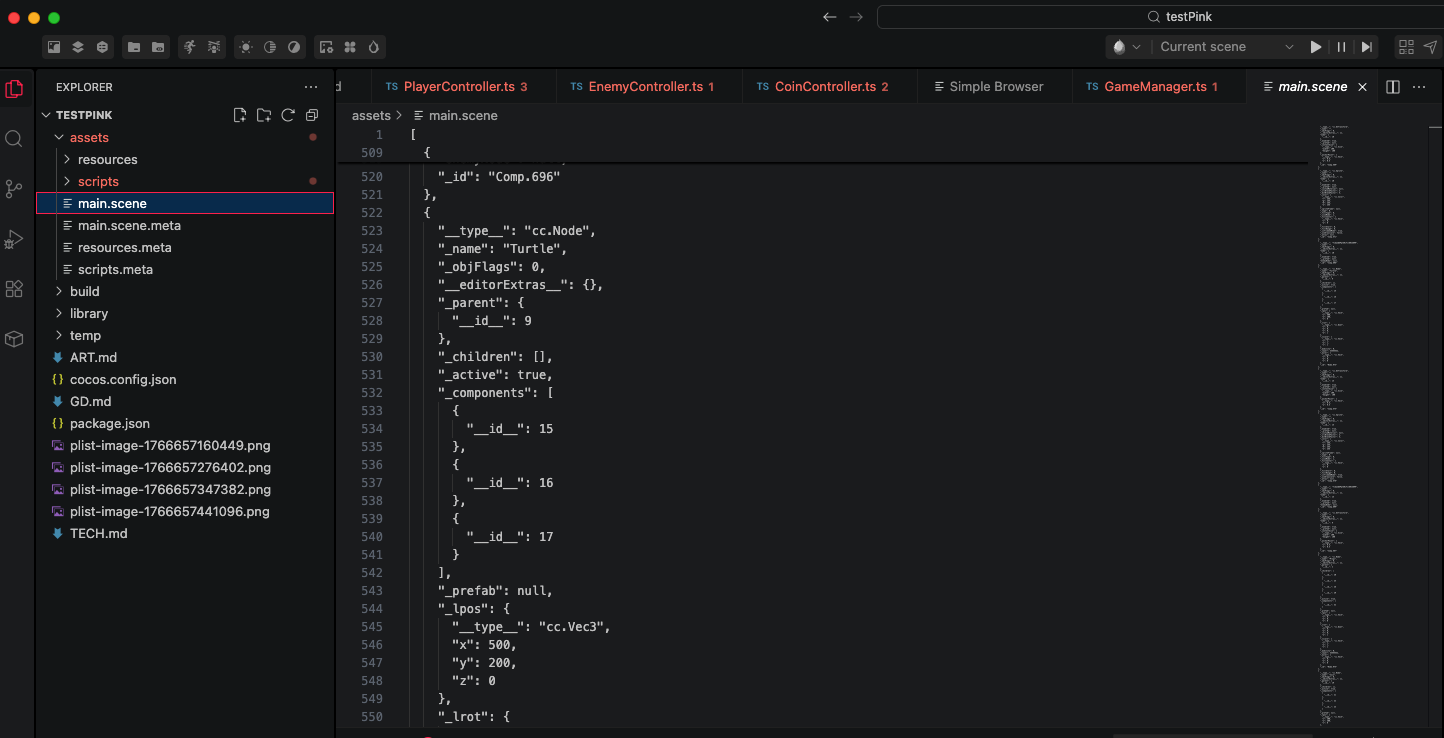Click the assets breadcrumb link

click(x=370, y=115)
